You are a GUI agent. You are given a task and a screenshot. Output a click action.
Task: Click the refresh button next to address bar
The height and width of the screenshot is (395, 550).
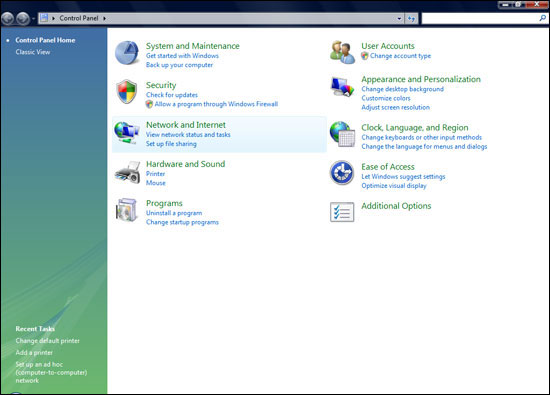click(x=411, y=19)
